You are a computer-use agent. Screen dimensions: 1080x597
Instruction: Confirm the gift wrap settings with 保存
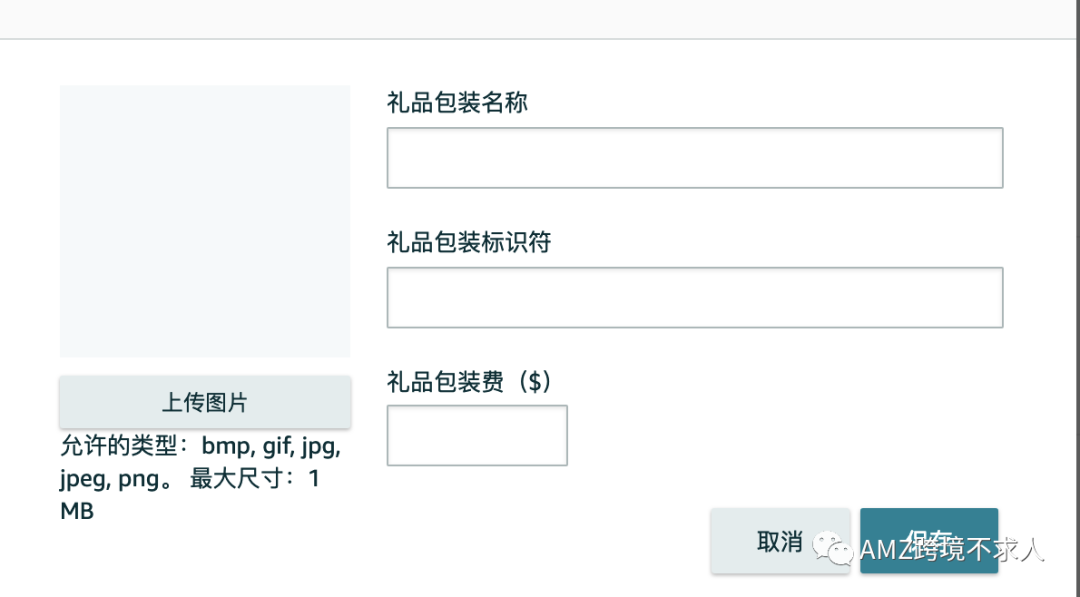click(929, 540)
